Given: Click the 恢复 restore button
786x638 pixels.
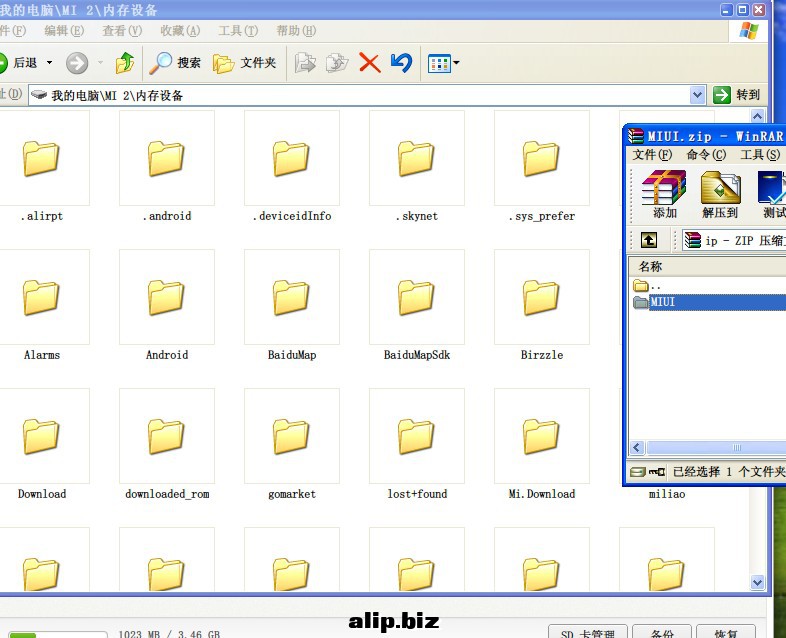Looking at the screenshot, I should 726,631.
